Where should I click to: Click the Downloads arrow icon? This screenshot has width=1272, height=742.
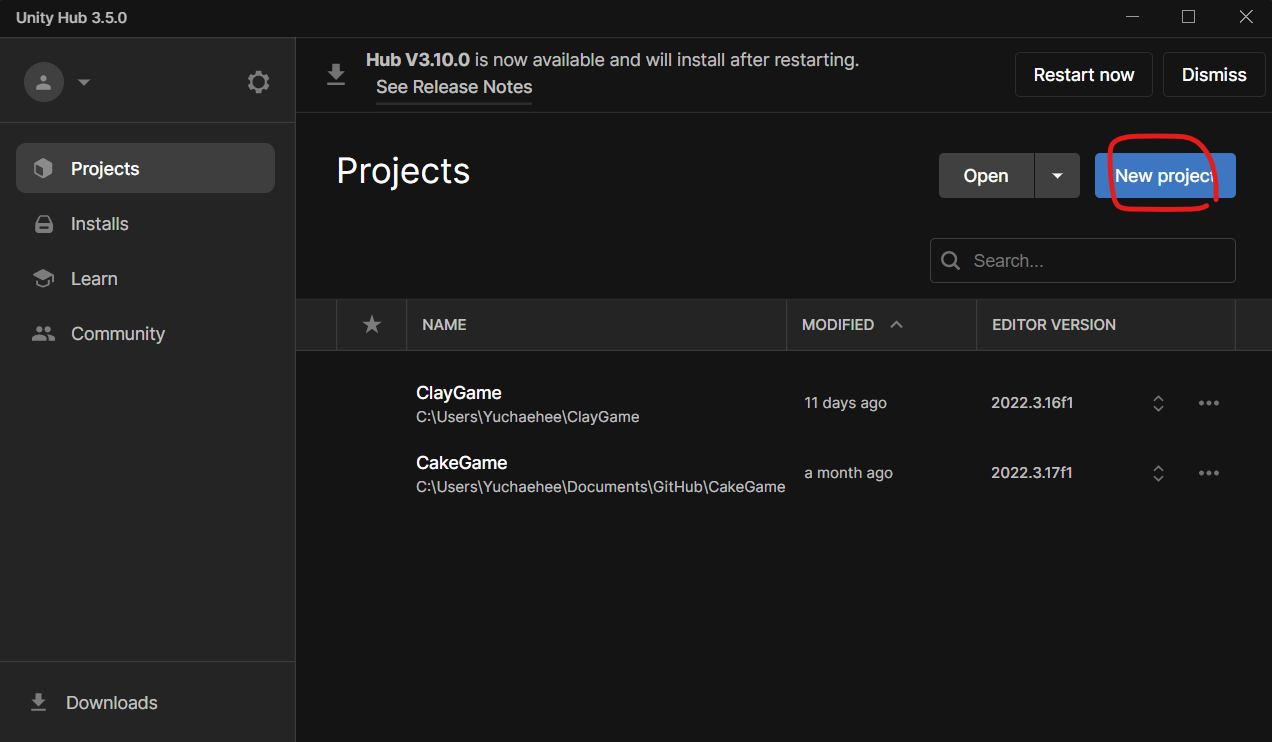click(39, 702)
